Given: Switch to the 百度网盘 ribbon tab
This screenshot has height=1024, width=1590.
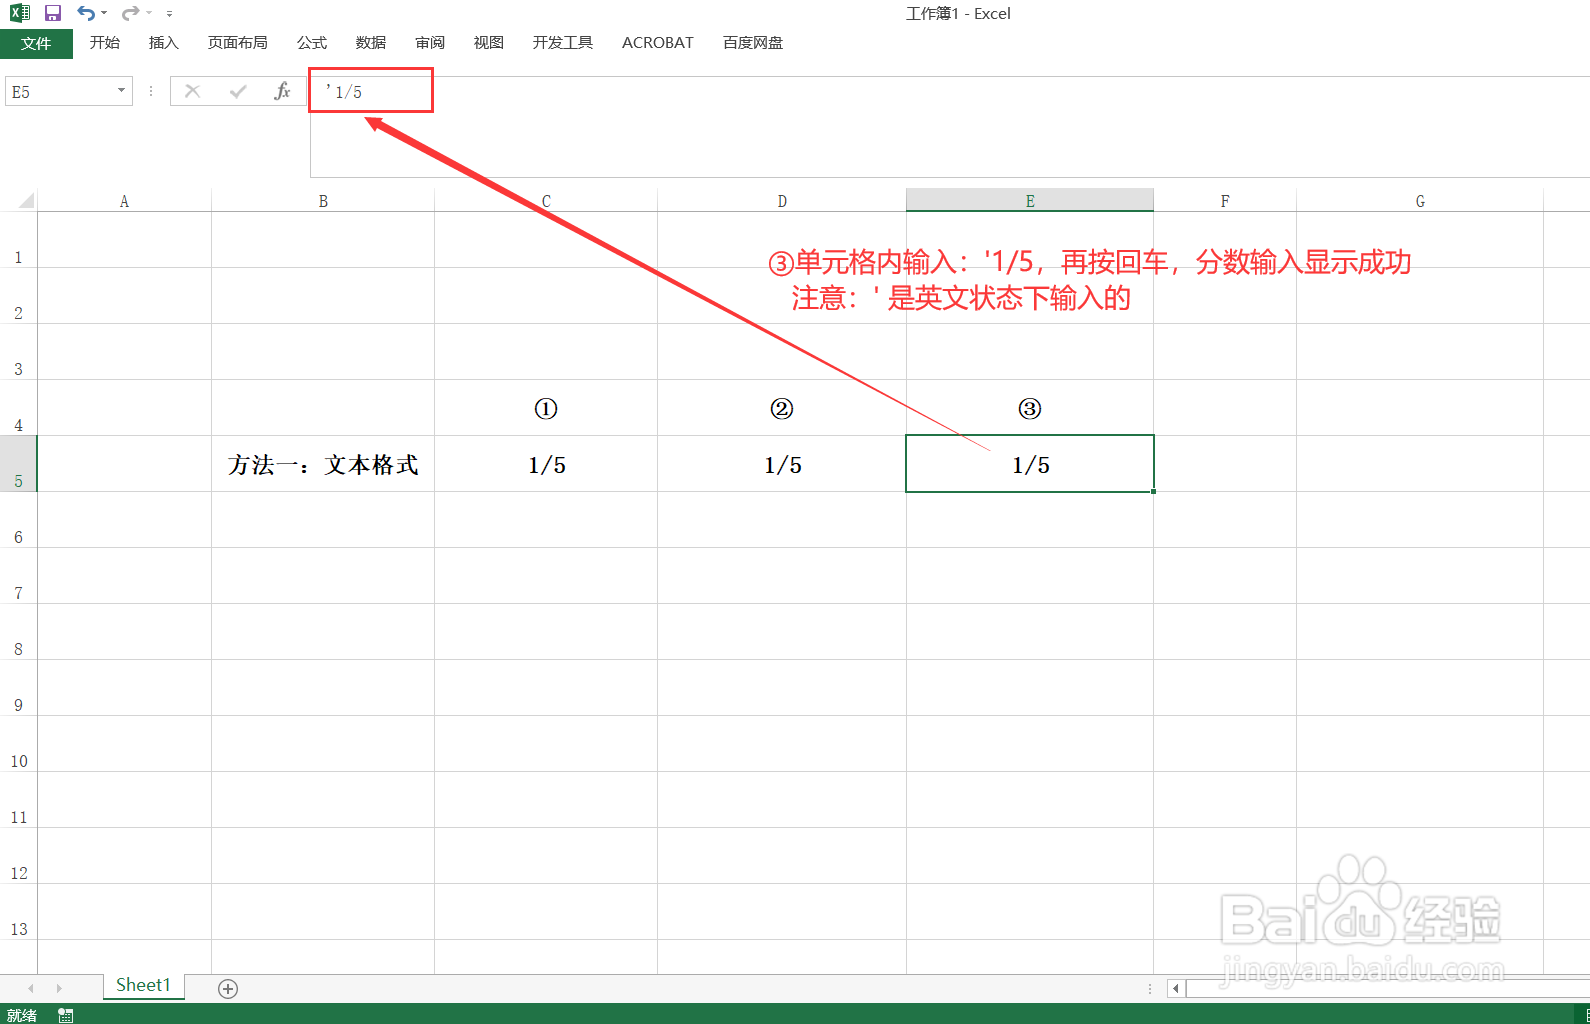Looking at the screenshot, I should coord(753,43).
